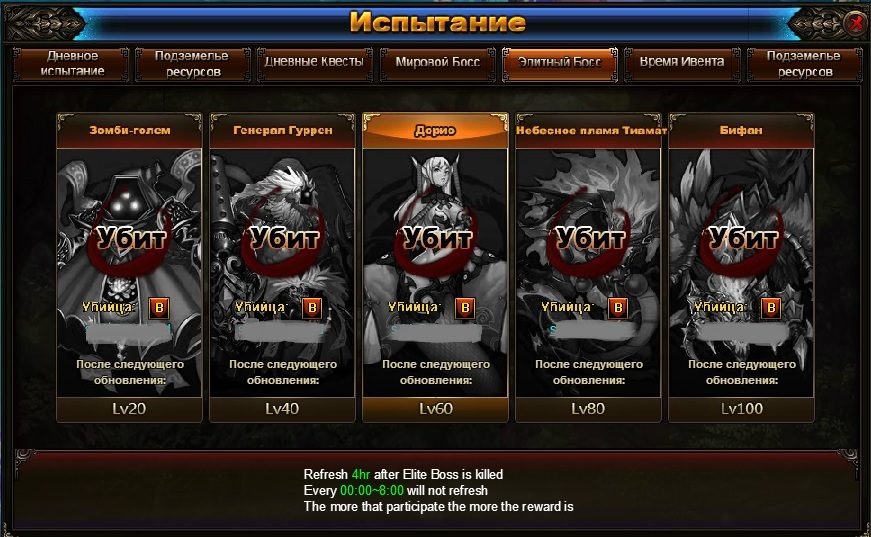Close the Испытание window with red X
The width and height of the screenshot is (871, 537).
(854, 23)
